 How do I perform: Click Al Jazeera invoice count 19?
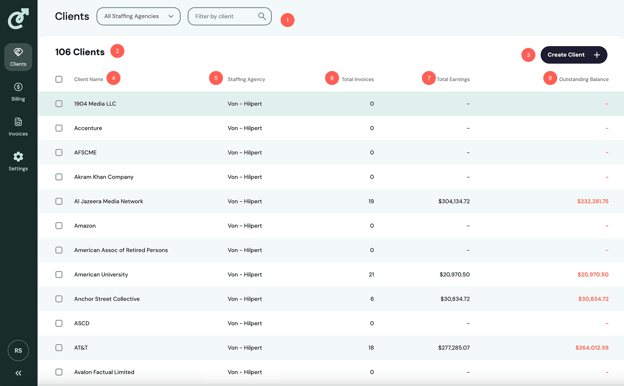click(371, 201)
